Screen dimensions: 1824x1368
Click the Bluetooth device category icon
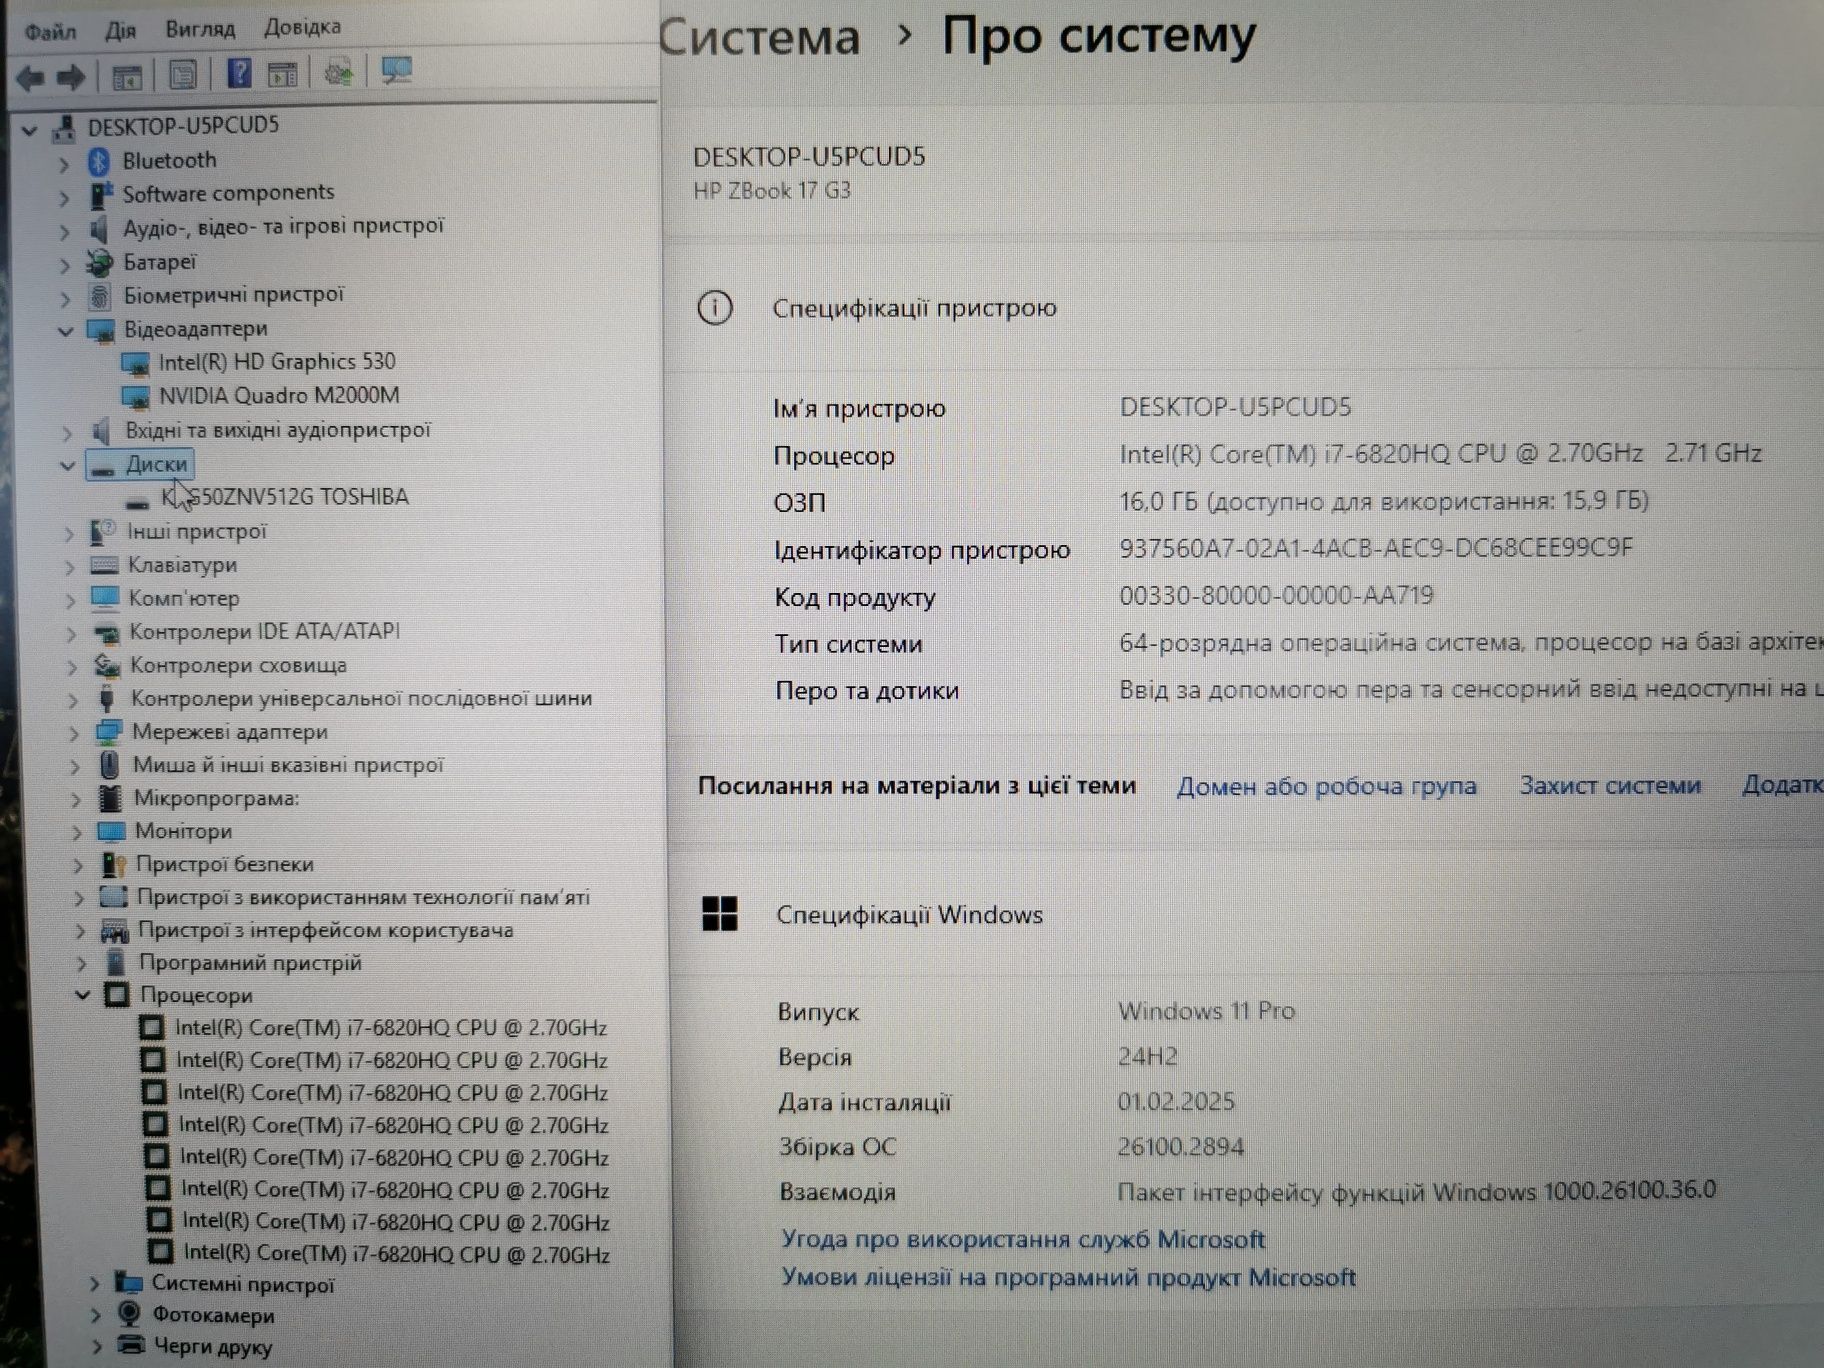point(99,161)
